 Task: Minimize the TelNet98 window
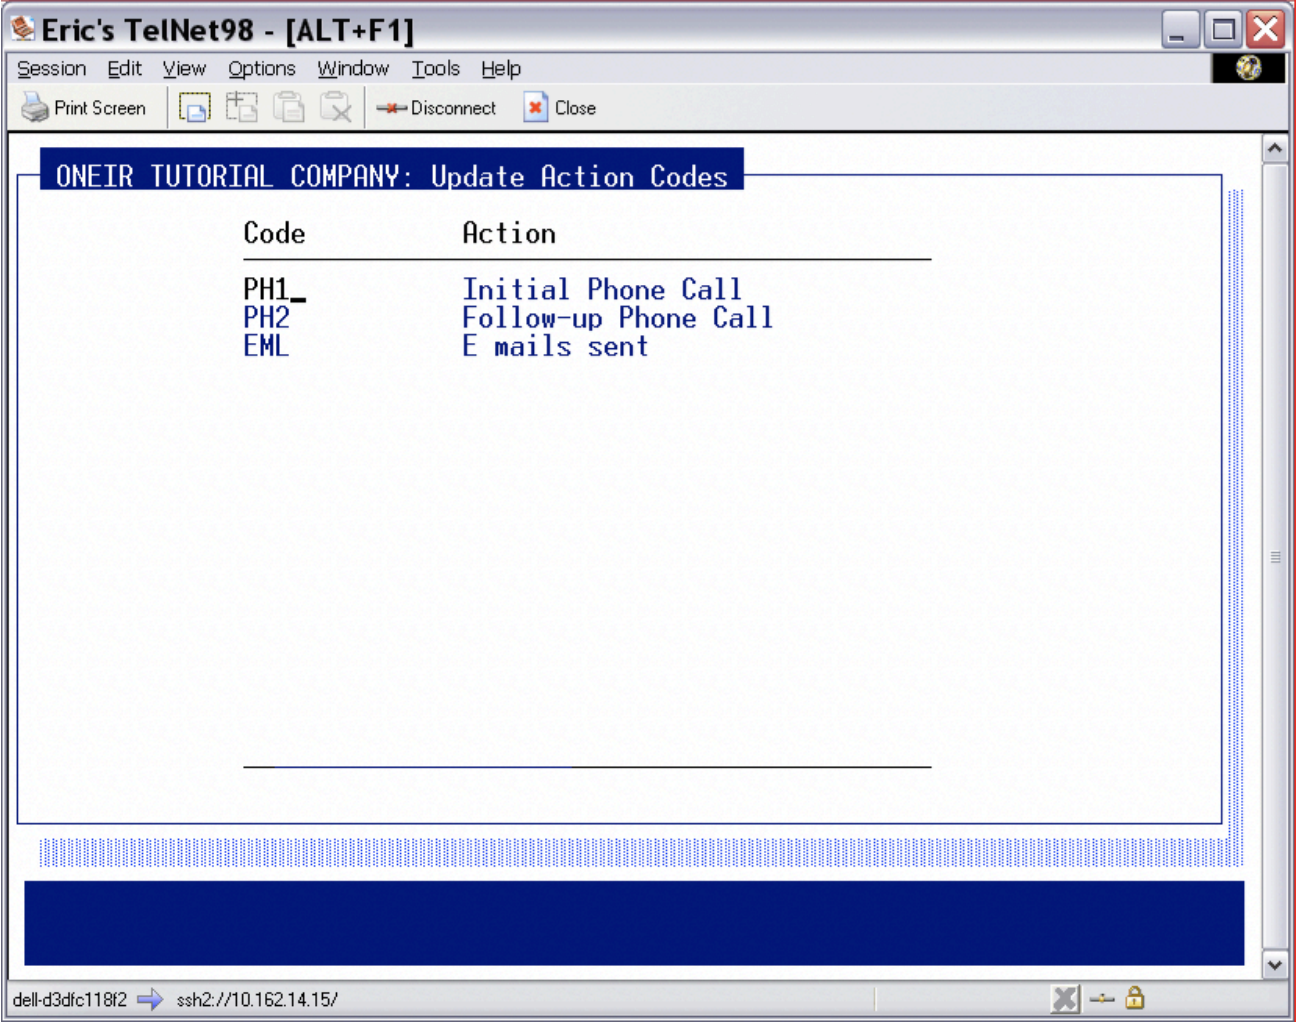1180,29
